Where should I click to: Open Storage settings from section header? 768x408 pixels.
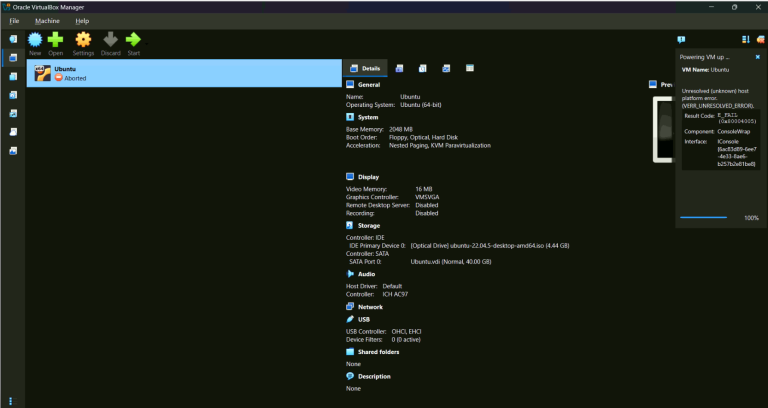(369, 225)
